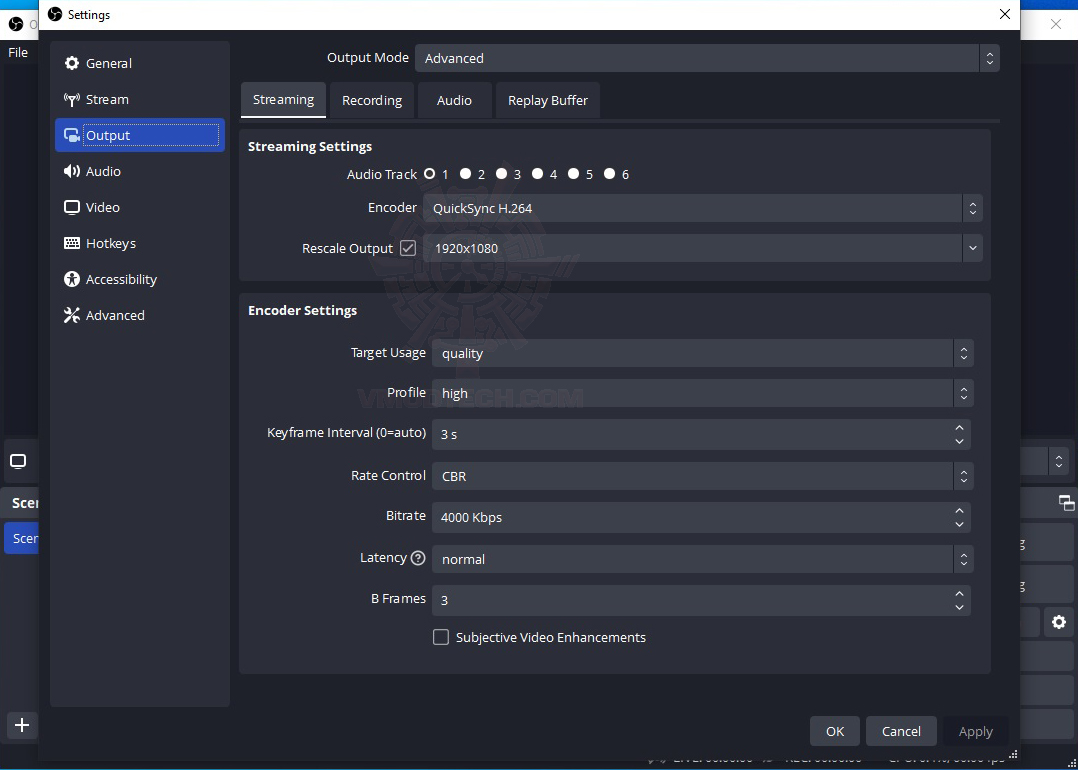
Task: Click the Bitrate input field
Action: click(701, 517)
